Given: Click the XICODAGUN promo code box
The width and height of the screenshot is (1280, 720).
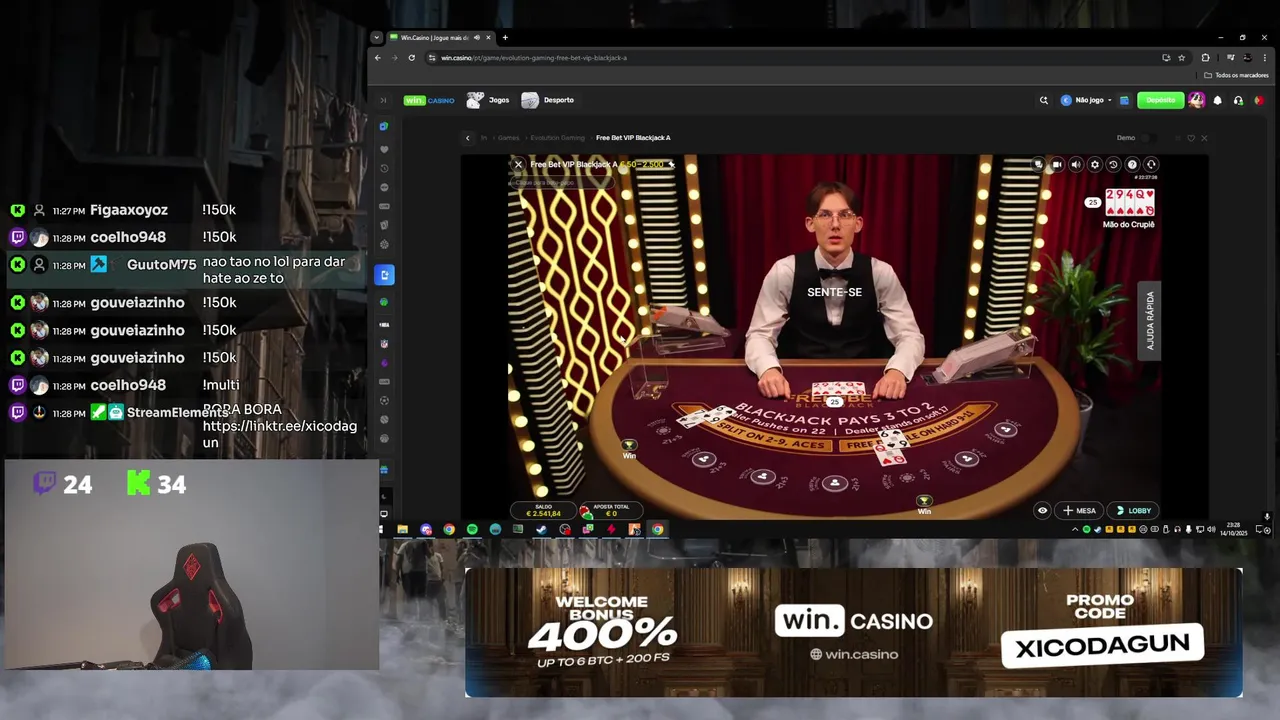Looking at the screenshot, I should (x=1102, y=647).
